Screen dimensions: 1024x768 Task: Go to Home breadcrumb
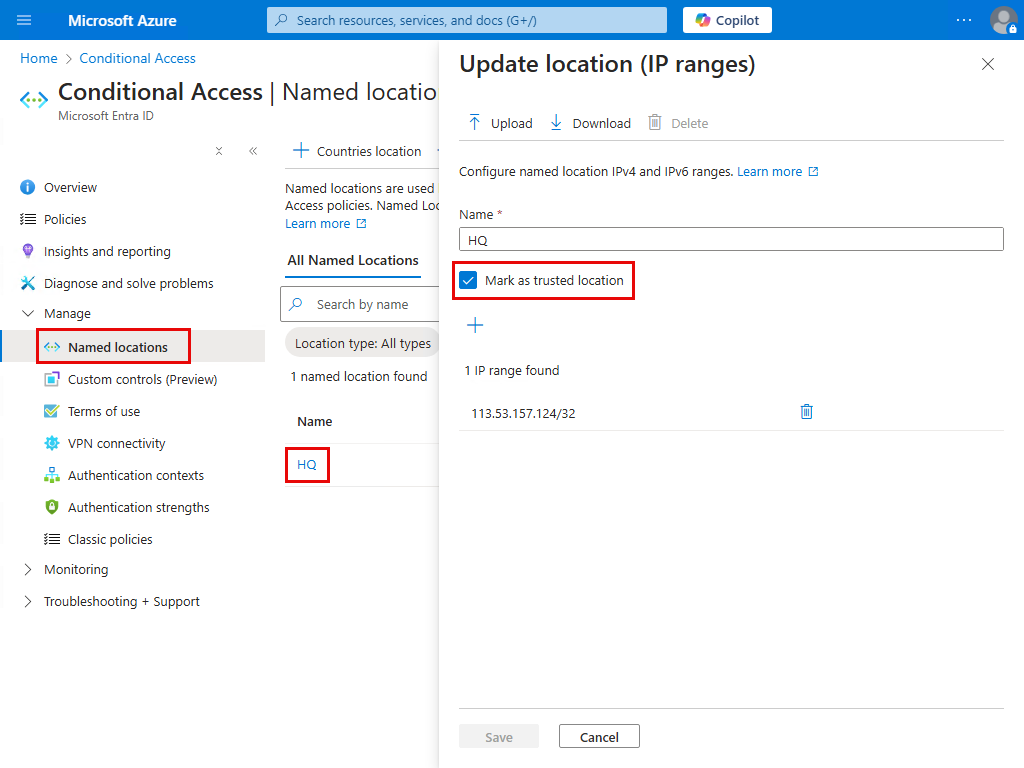(39, 58)
